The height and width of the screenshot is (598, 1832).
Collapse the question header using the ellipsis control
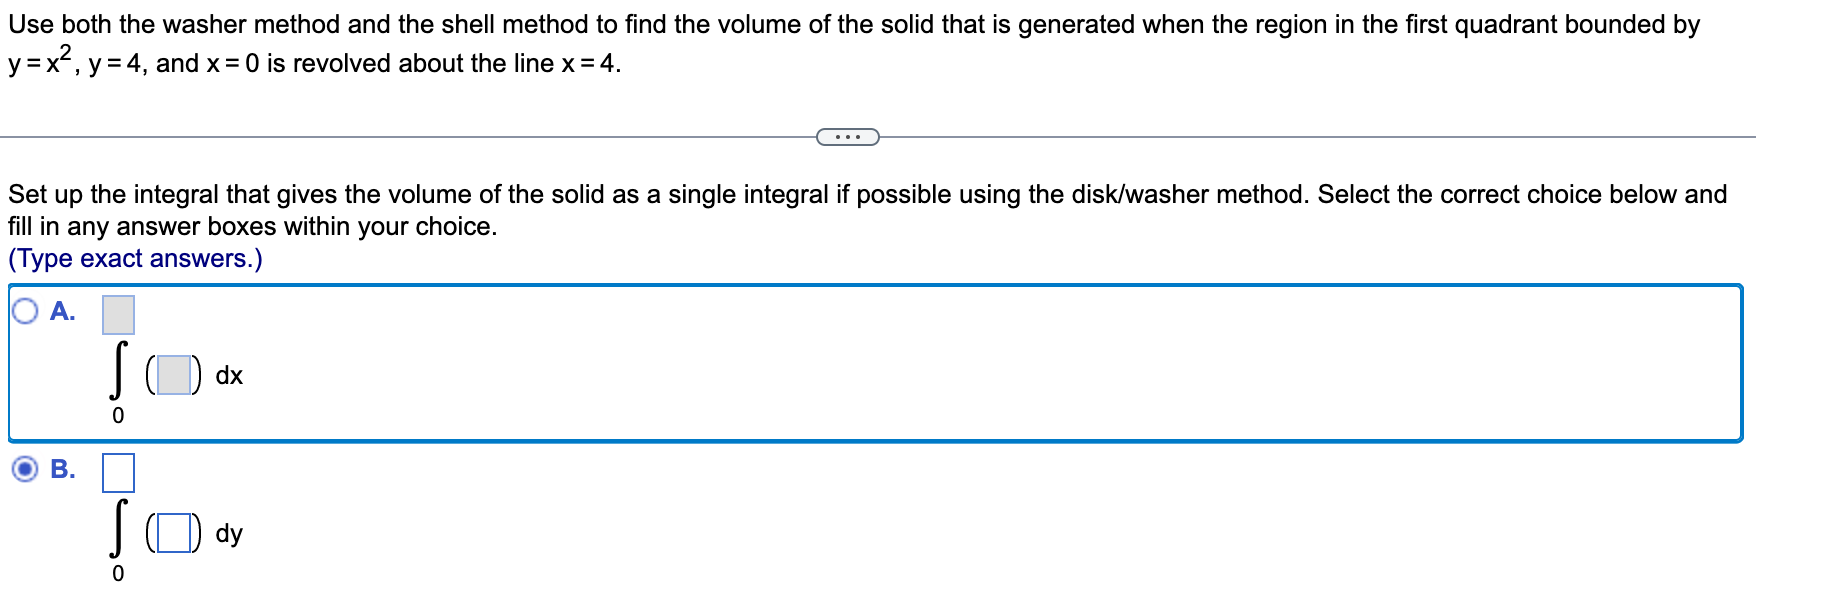(x=848, y=137)
